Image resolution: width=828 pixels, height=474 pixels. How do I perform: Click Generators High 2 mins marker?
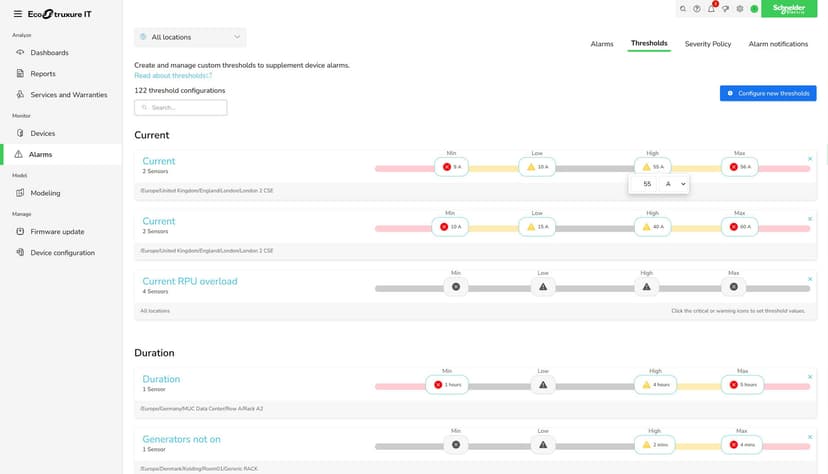tap(655, 445)
